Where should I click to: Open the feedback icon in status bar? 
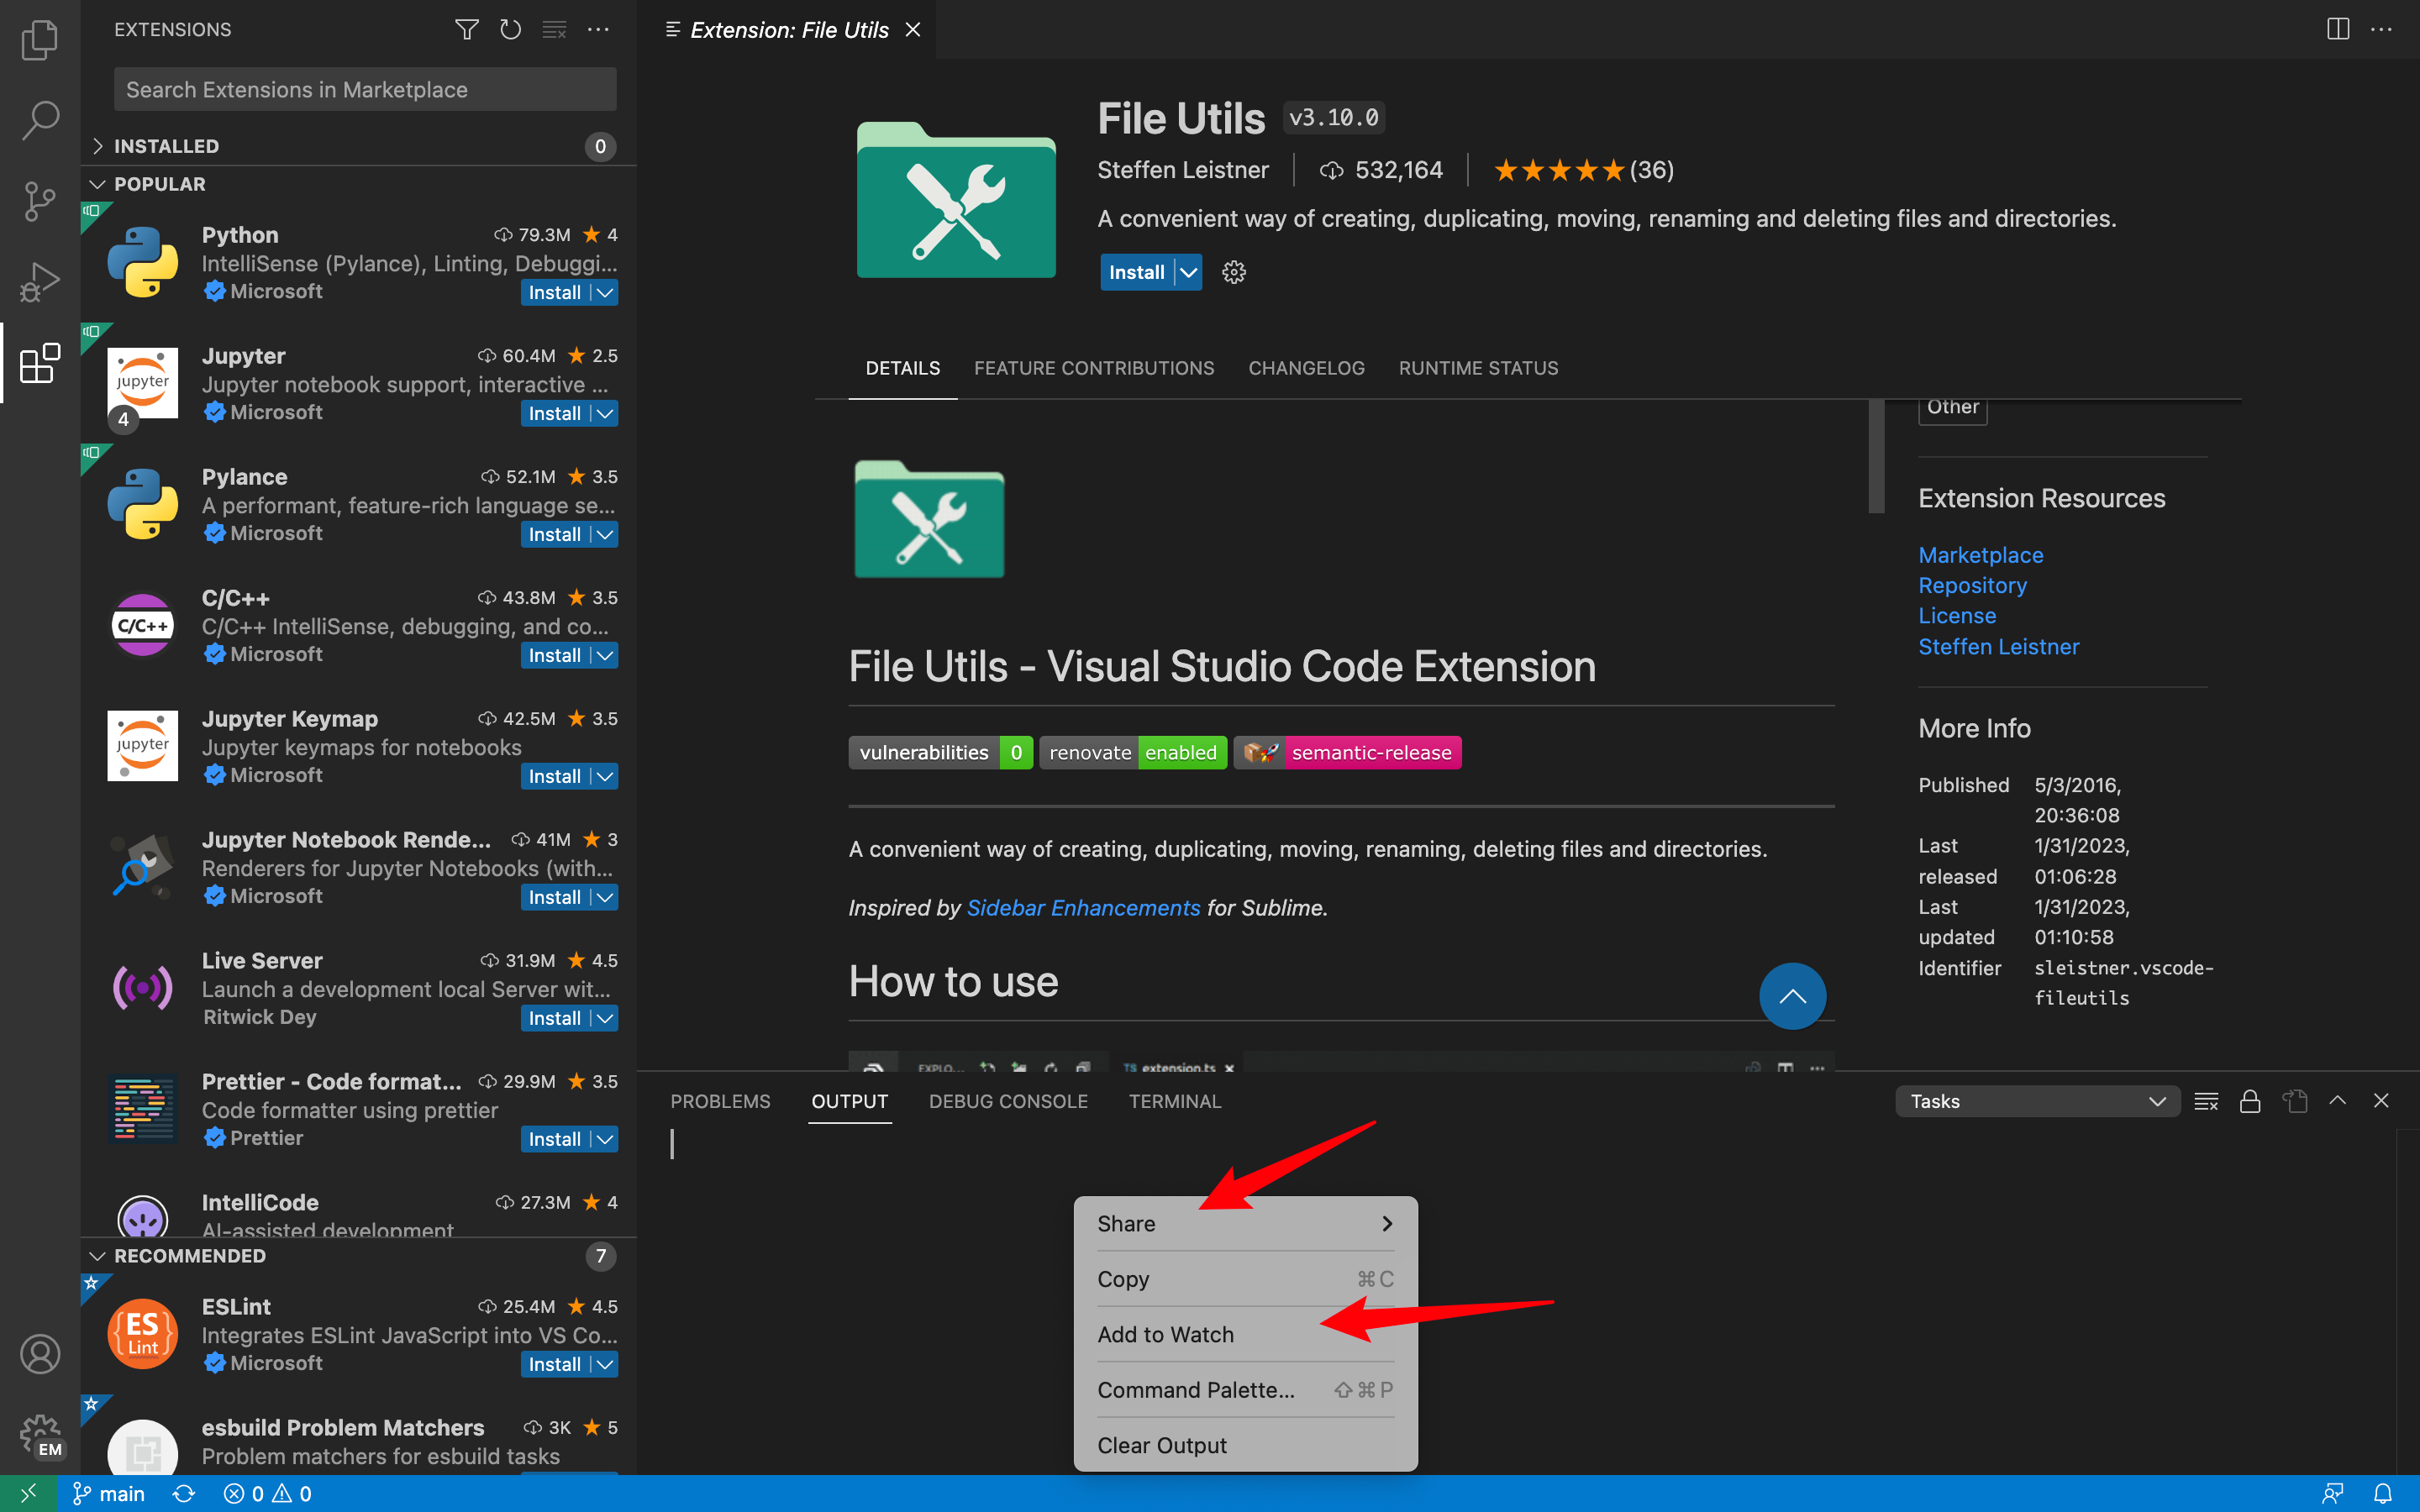pyautogui.click(x=2333, y=1493)
